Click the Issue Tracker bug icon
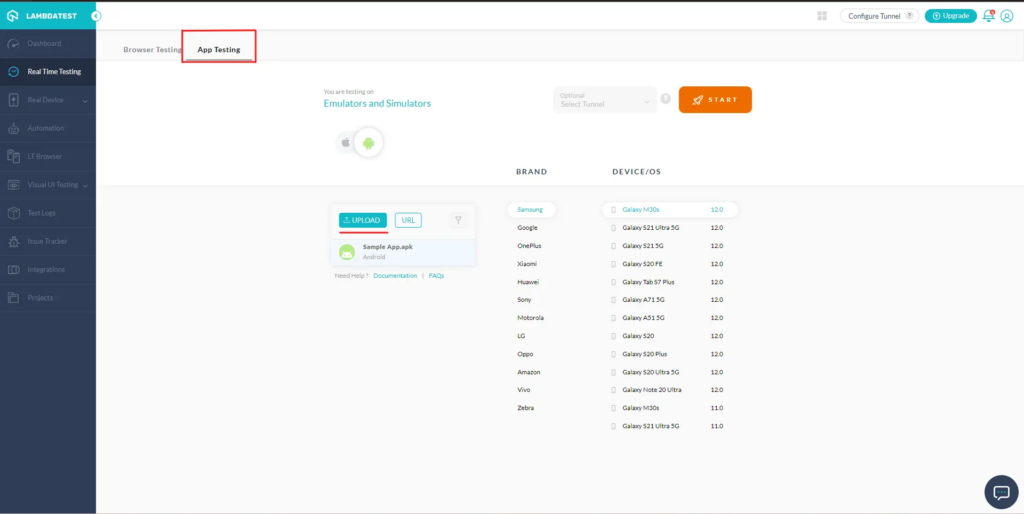This screenshot has height=514, width=1024. click(13, 242)
